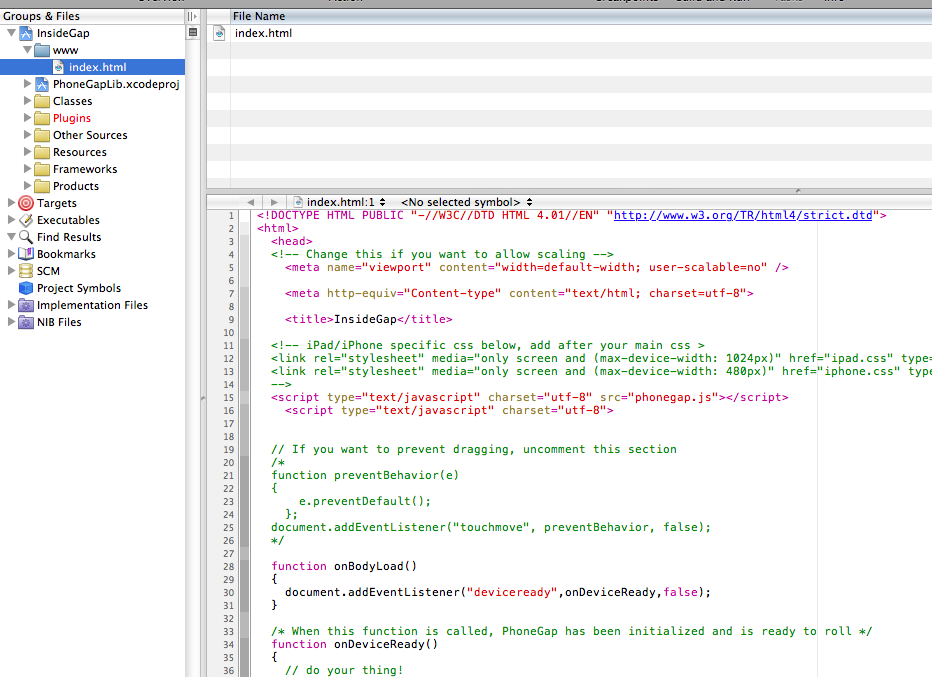Go back in editor history arrow
The width and height of the screenshot is (932, 677).
pyautogui.click(x=250, y=202)
